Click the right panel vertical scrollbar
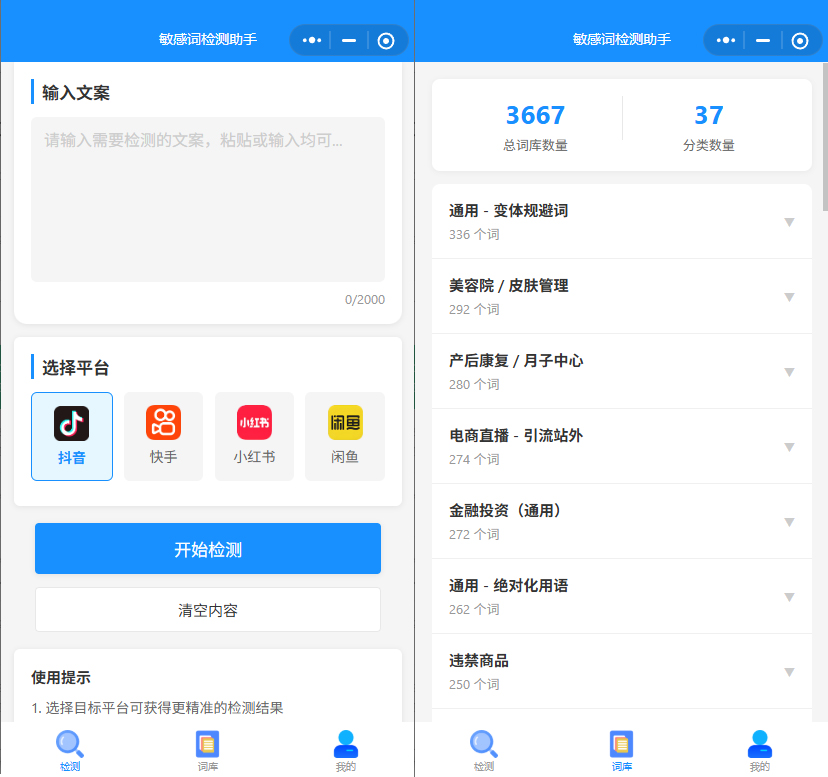The width and height of the screenshot is (828, 777). (x=824, y=137)
